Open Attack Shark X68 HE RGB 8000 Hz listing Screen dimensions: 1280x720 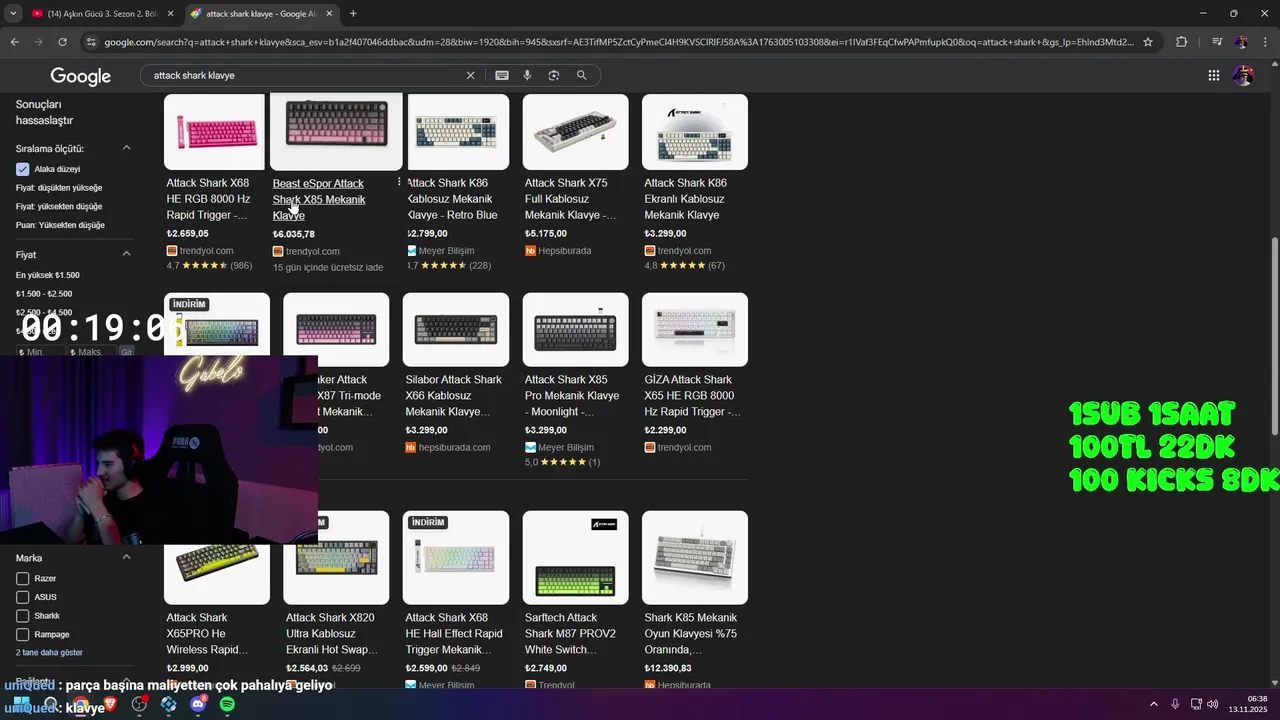tap(207, 199)
